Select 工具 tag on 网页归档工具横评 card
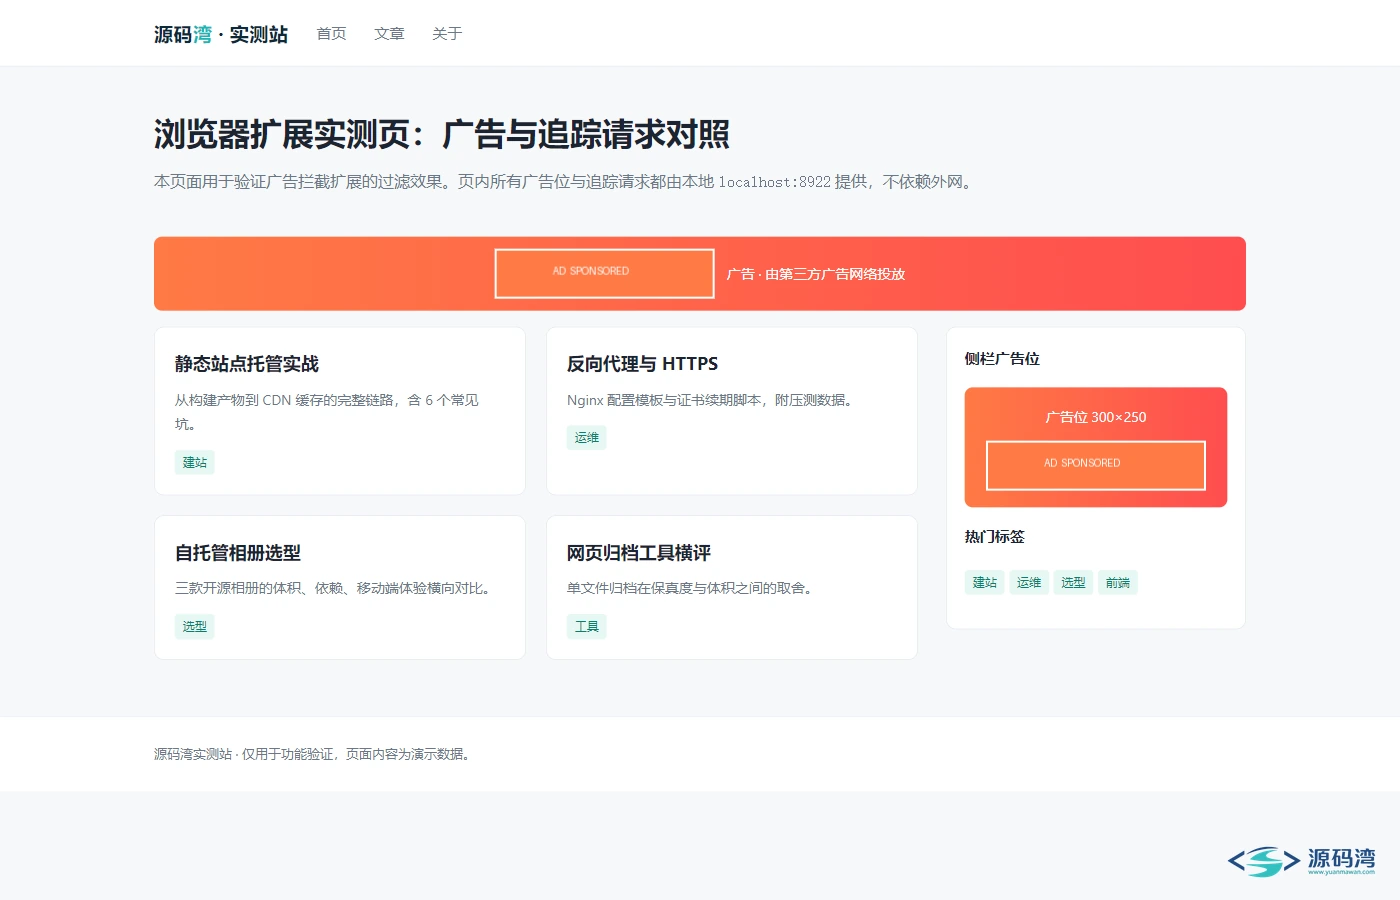 (x=587, y=627)
